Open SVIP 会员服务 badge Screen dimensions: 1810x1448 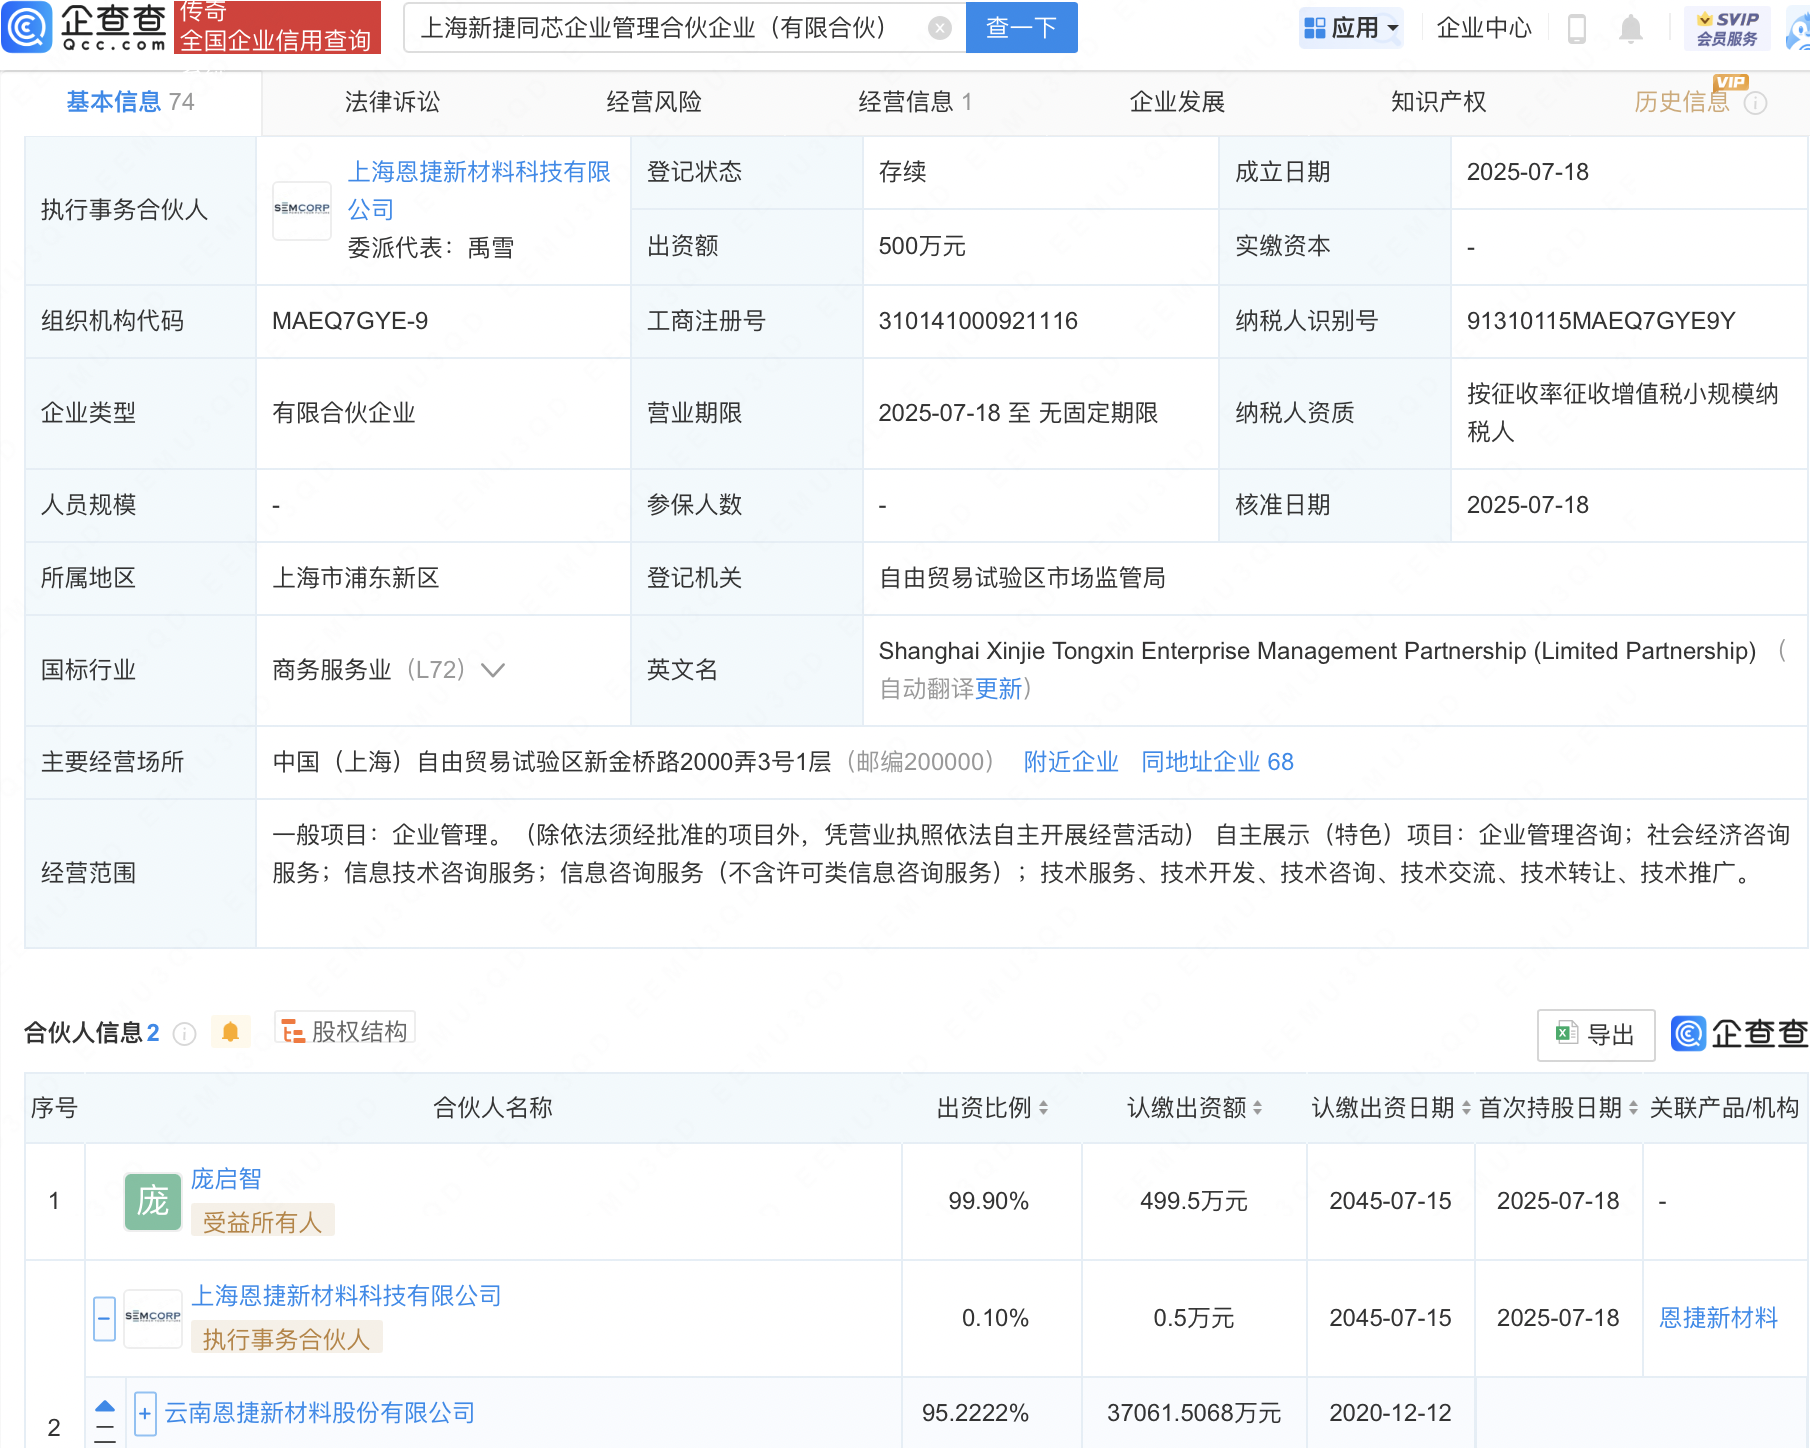1727,28
